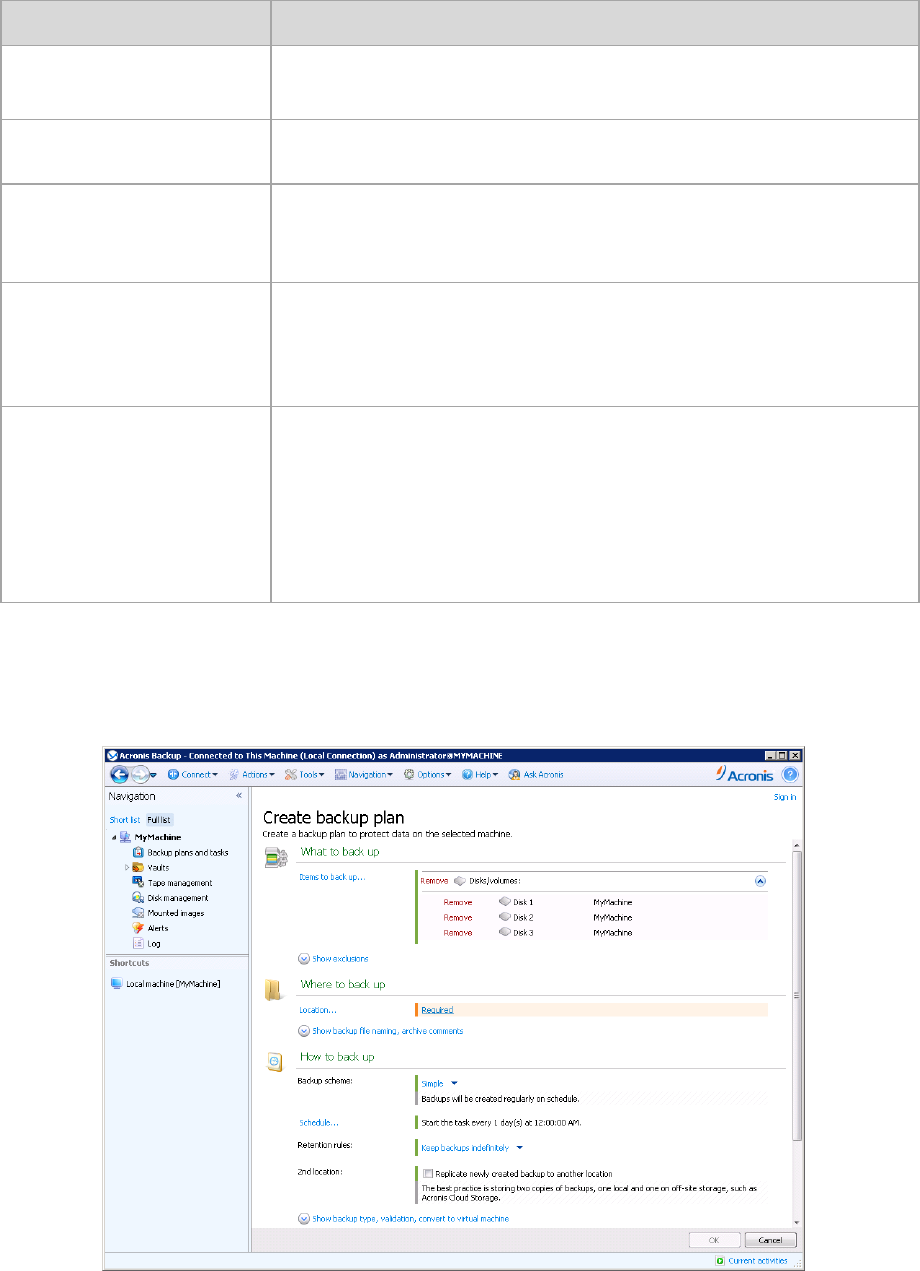Click the Items to back up... link
920x1271 pixels.
click(332, 877)
